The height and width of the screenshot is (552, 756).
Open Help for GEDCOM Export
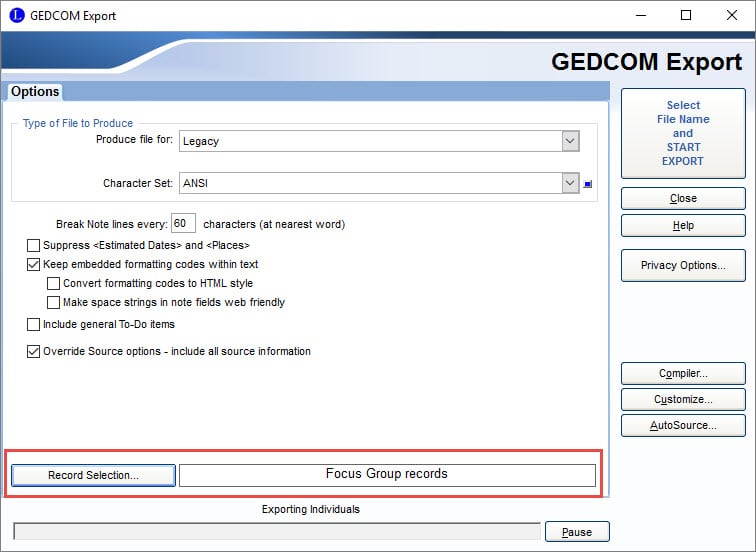683,225
